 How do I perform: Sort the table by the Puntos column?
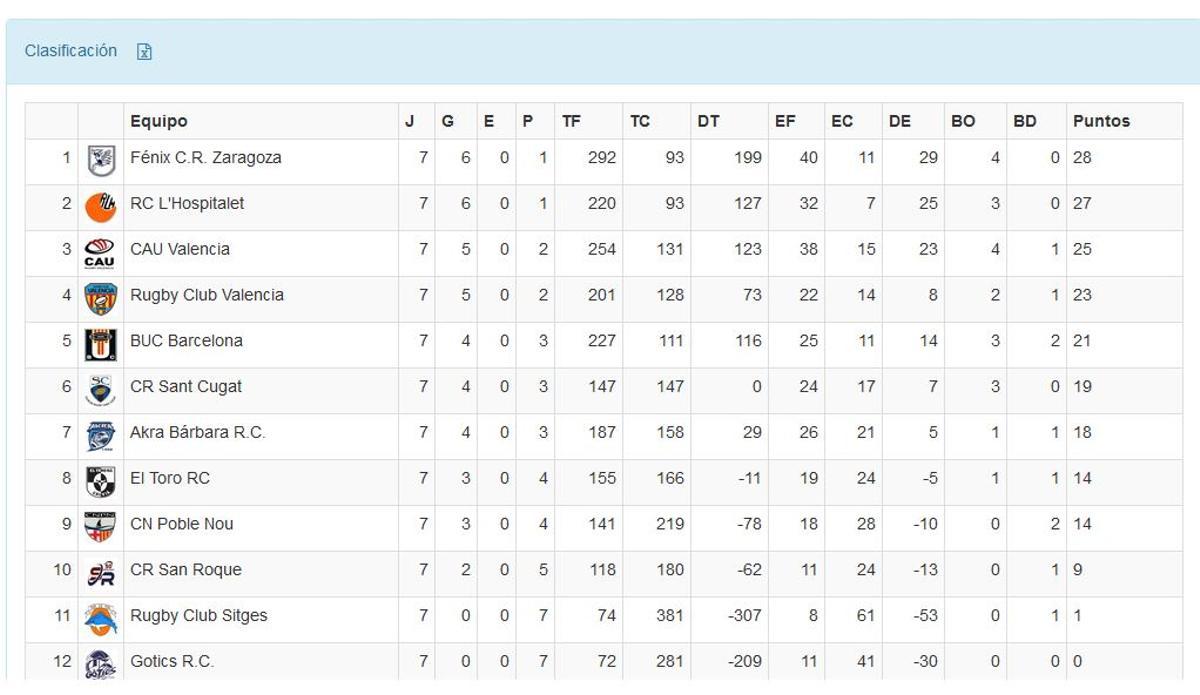(x=1101, y=120)
